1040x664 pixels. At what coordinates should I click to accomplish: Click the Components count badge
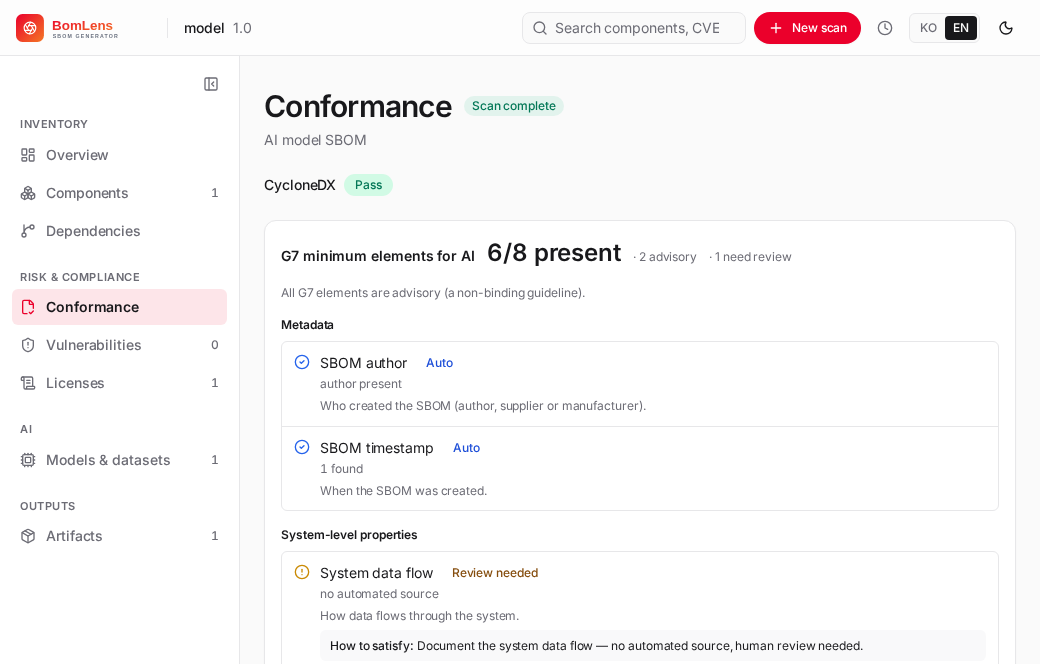(214, 193)
